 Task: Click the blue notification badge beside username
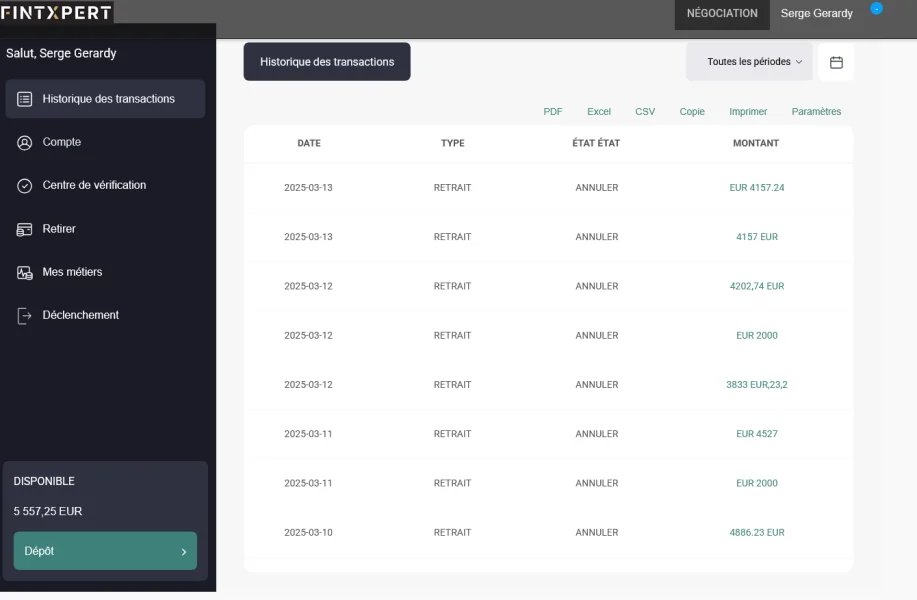876,9
